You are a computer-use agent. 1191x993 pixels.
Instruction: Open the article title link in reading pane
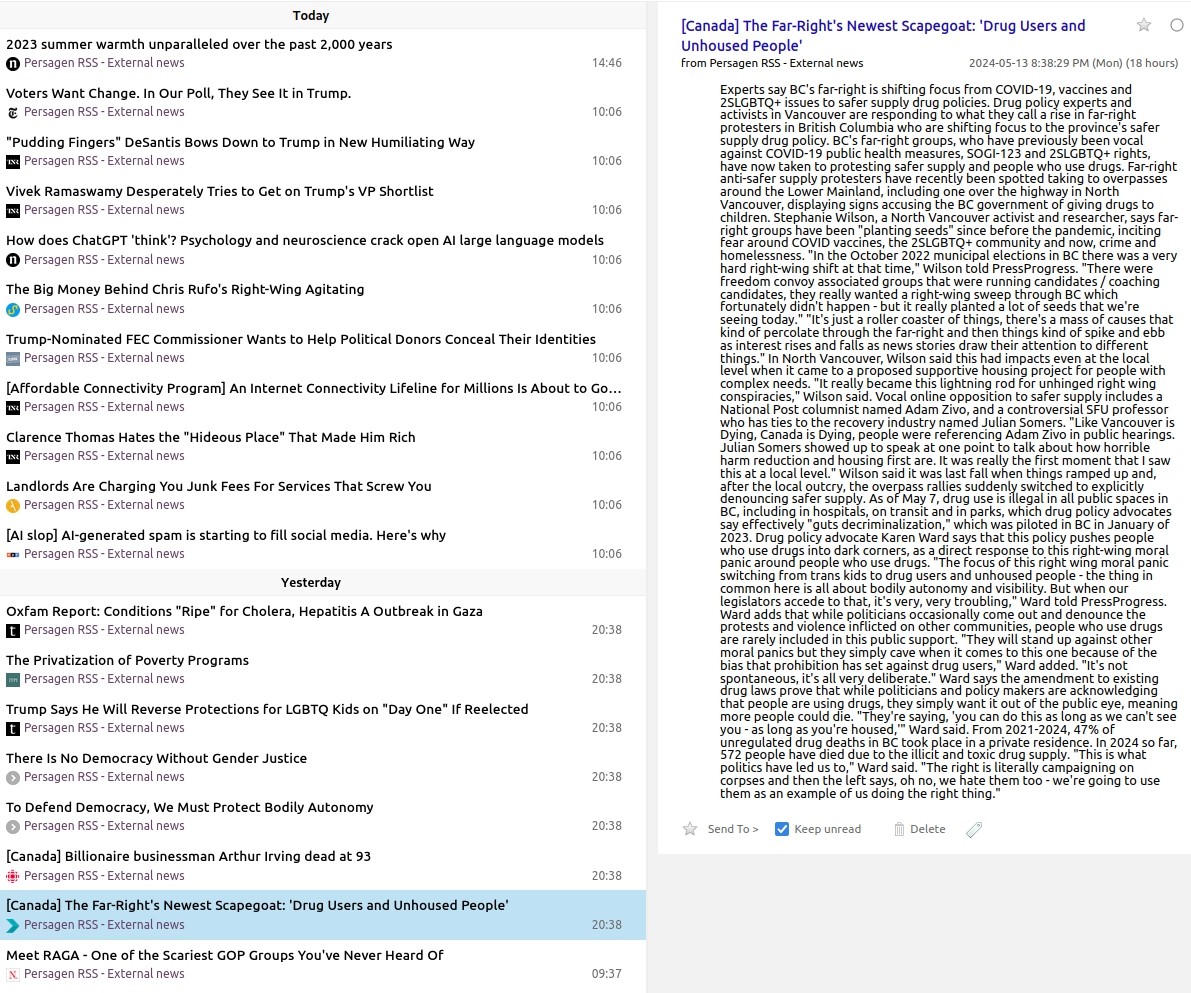(883, 36)
